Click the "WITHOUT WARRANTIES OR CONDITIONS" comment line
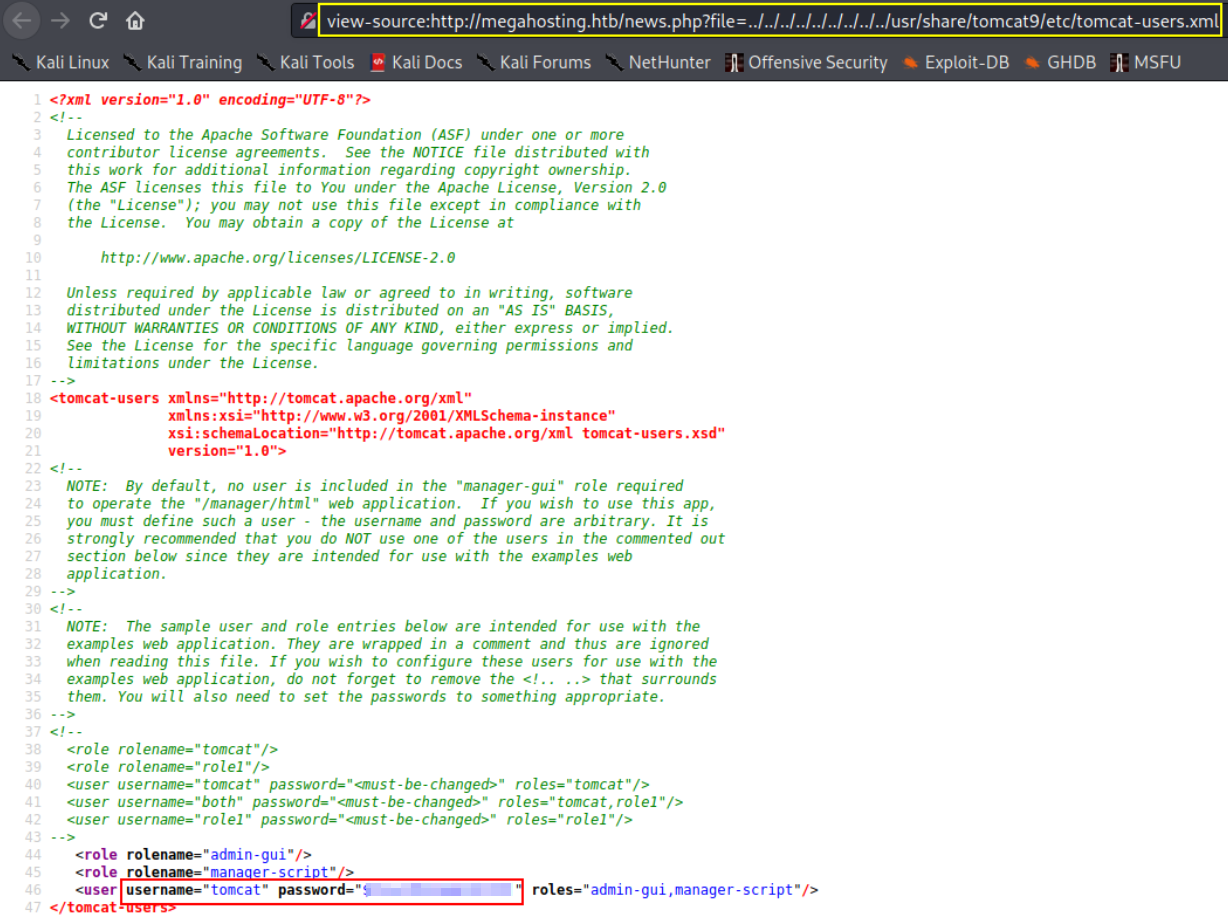 pos(370,328)
